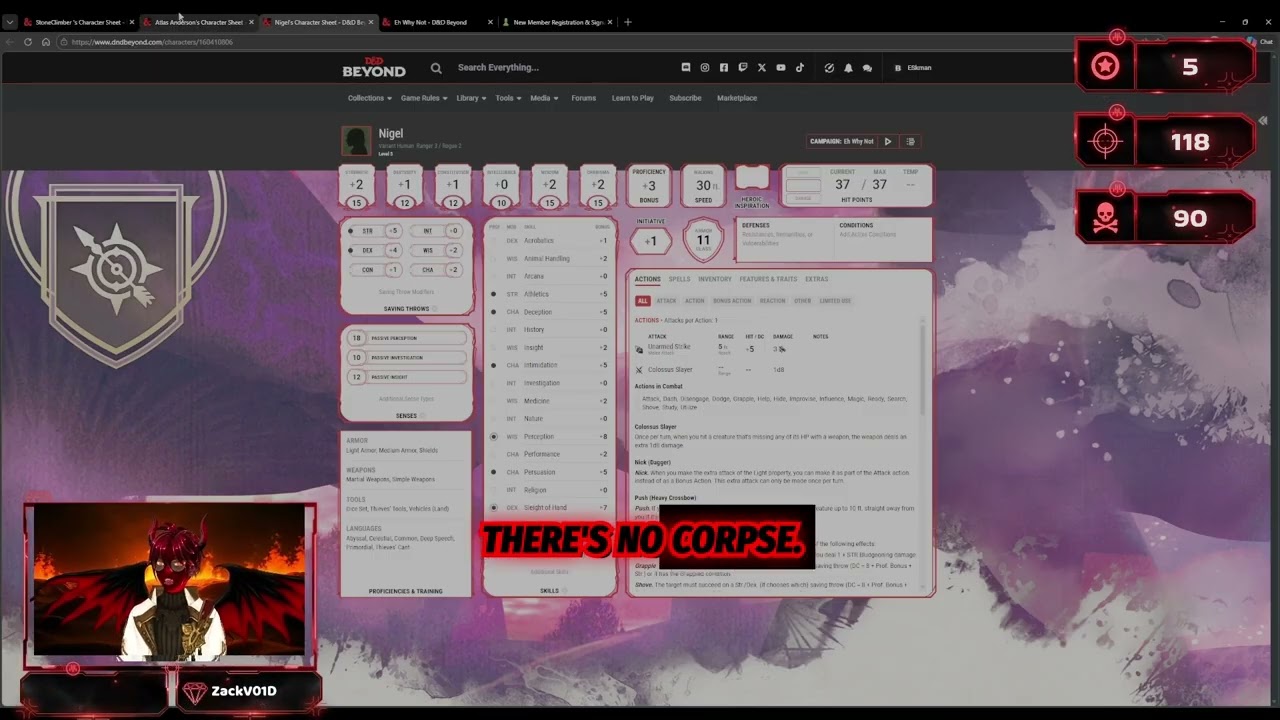Toggle the Heroic Inspiration box
The image size is (1280, 720).
point(752,179)
